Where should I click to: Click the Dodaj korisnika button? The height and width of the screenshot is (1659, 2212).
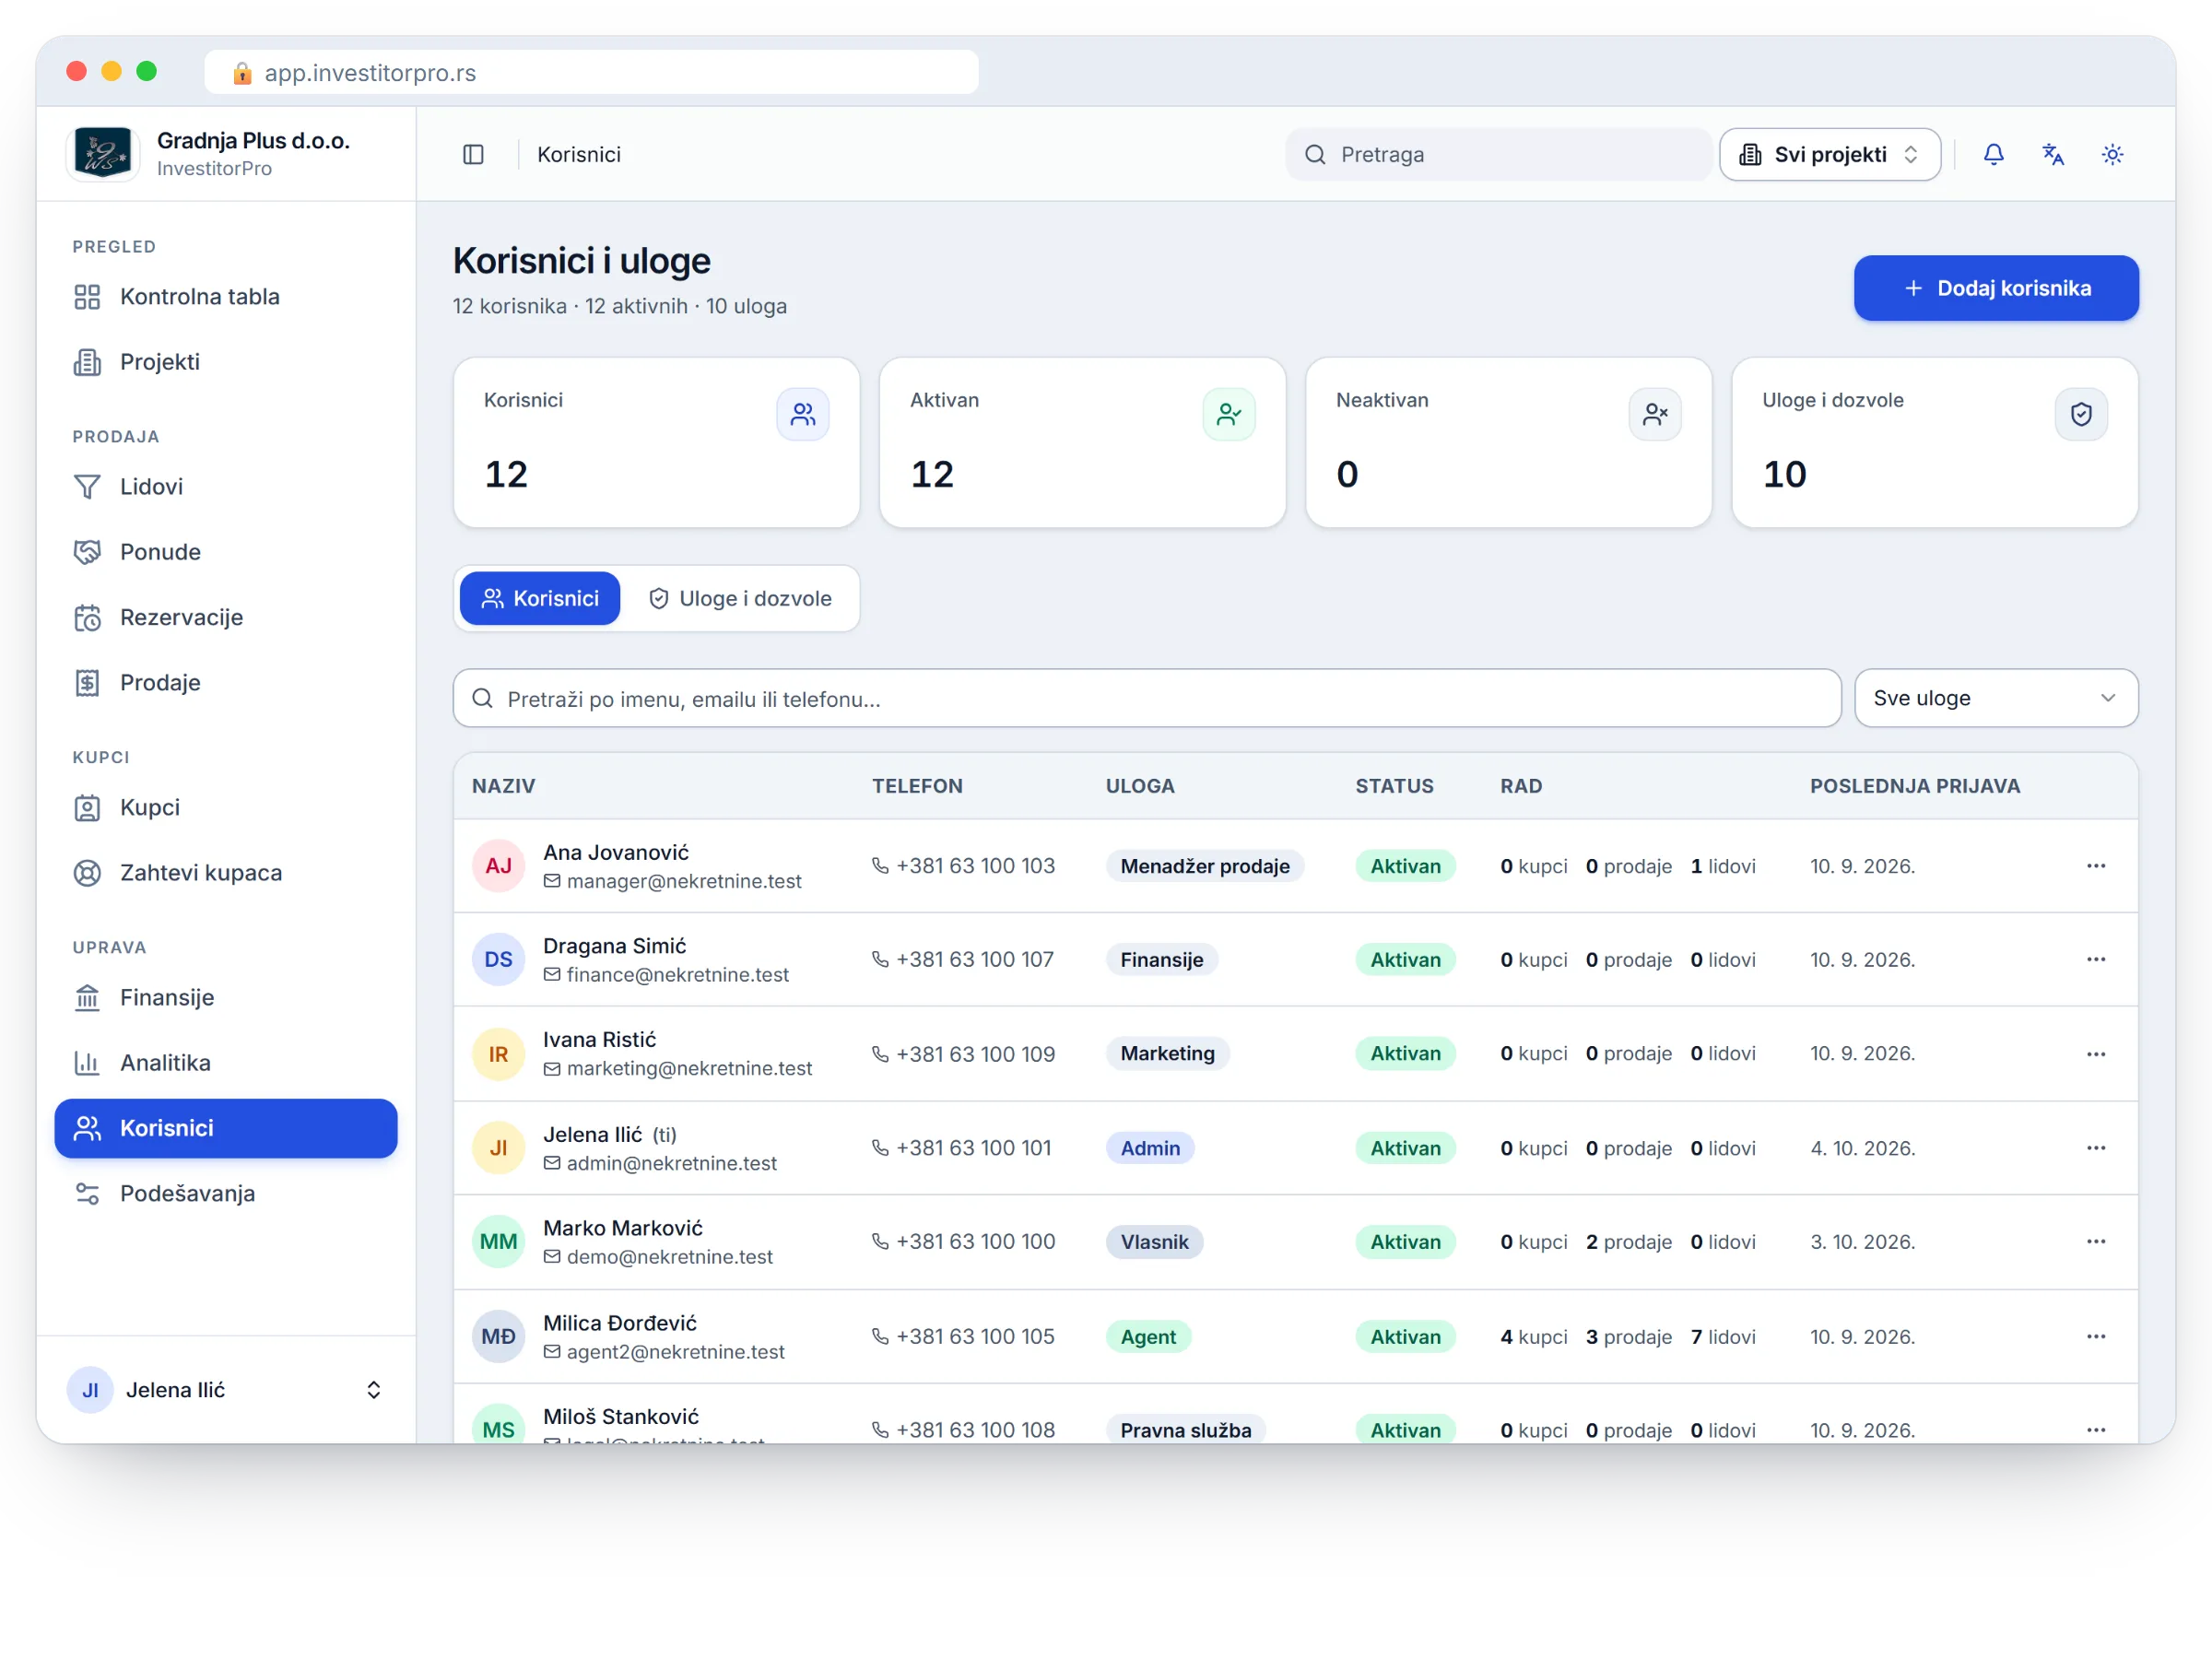(1995, 288)
